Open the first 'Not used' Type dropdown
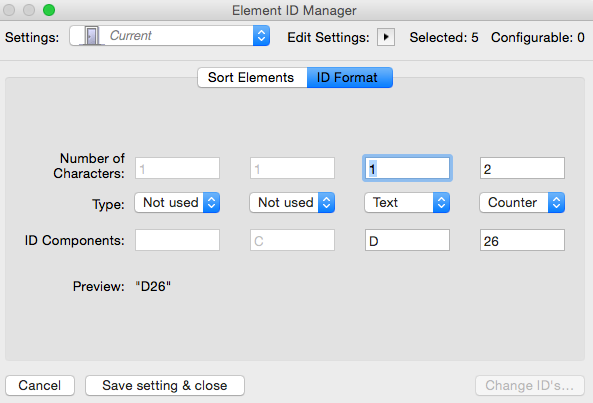Viewport: 593px width, 403px height. 177,203
